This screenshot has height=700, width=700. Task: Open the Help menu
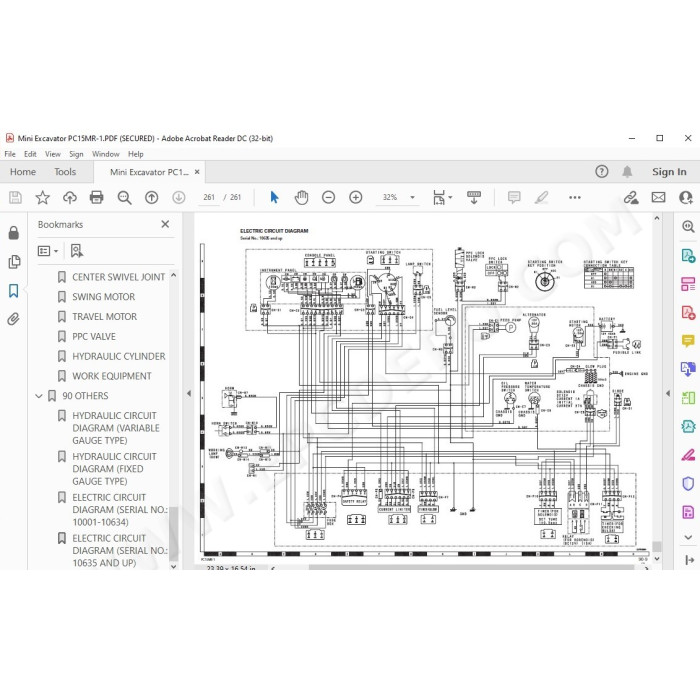136,154
